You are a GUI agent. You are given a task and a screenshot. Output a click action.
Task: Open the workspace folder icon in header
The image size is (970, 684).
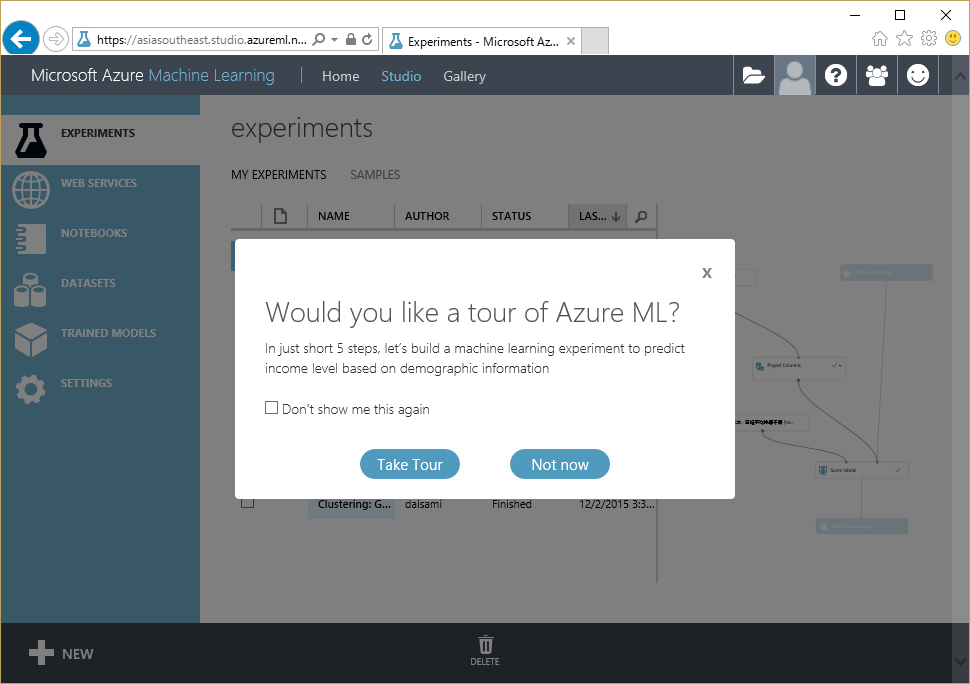coord(753,75)
